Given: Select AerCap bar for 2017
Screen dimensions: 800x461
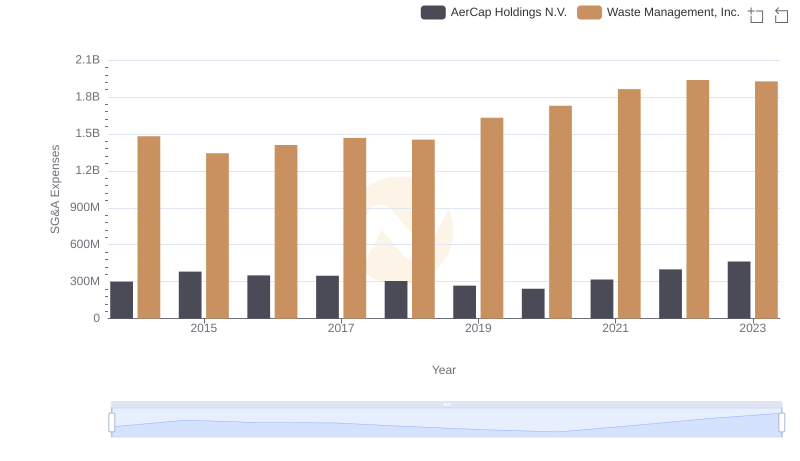Looking at the screenshot, I should tap(328, 297).
